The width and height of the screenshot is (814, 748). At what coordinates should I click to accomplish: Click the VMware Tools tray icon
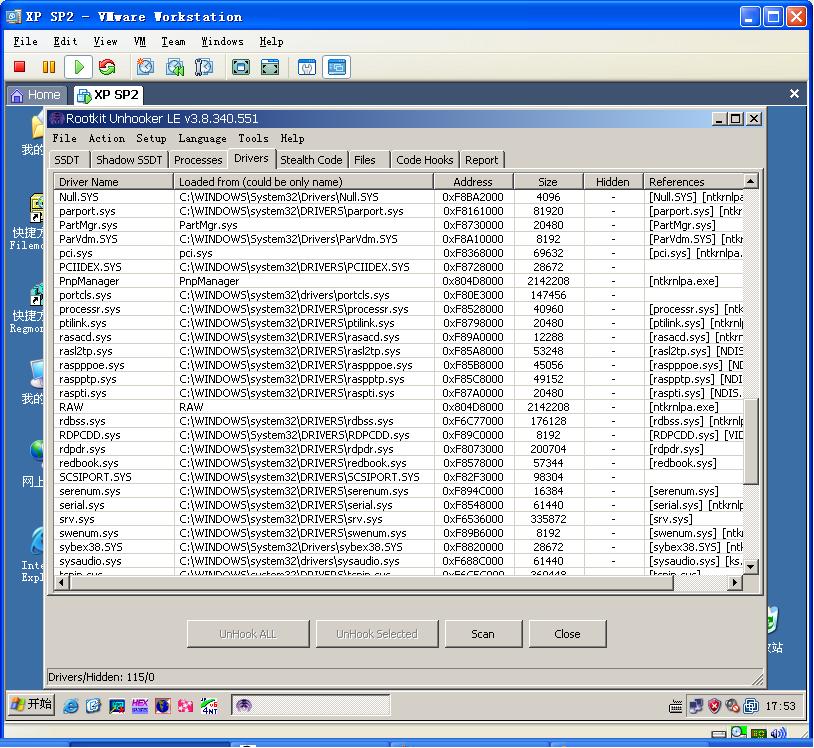(751, 706)
